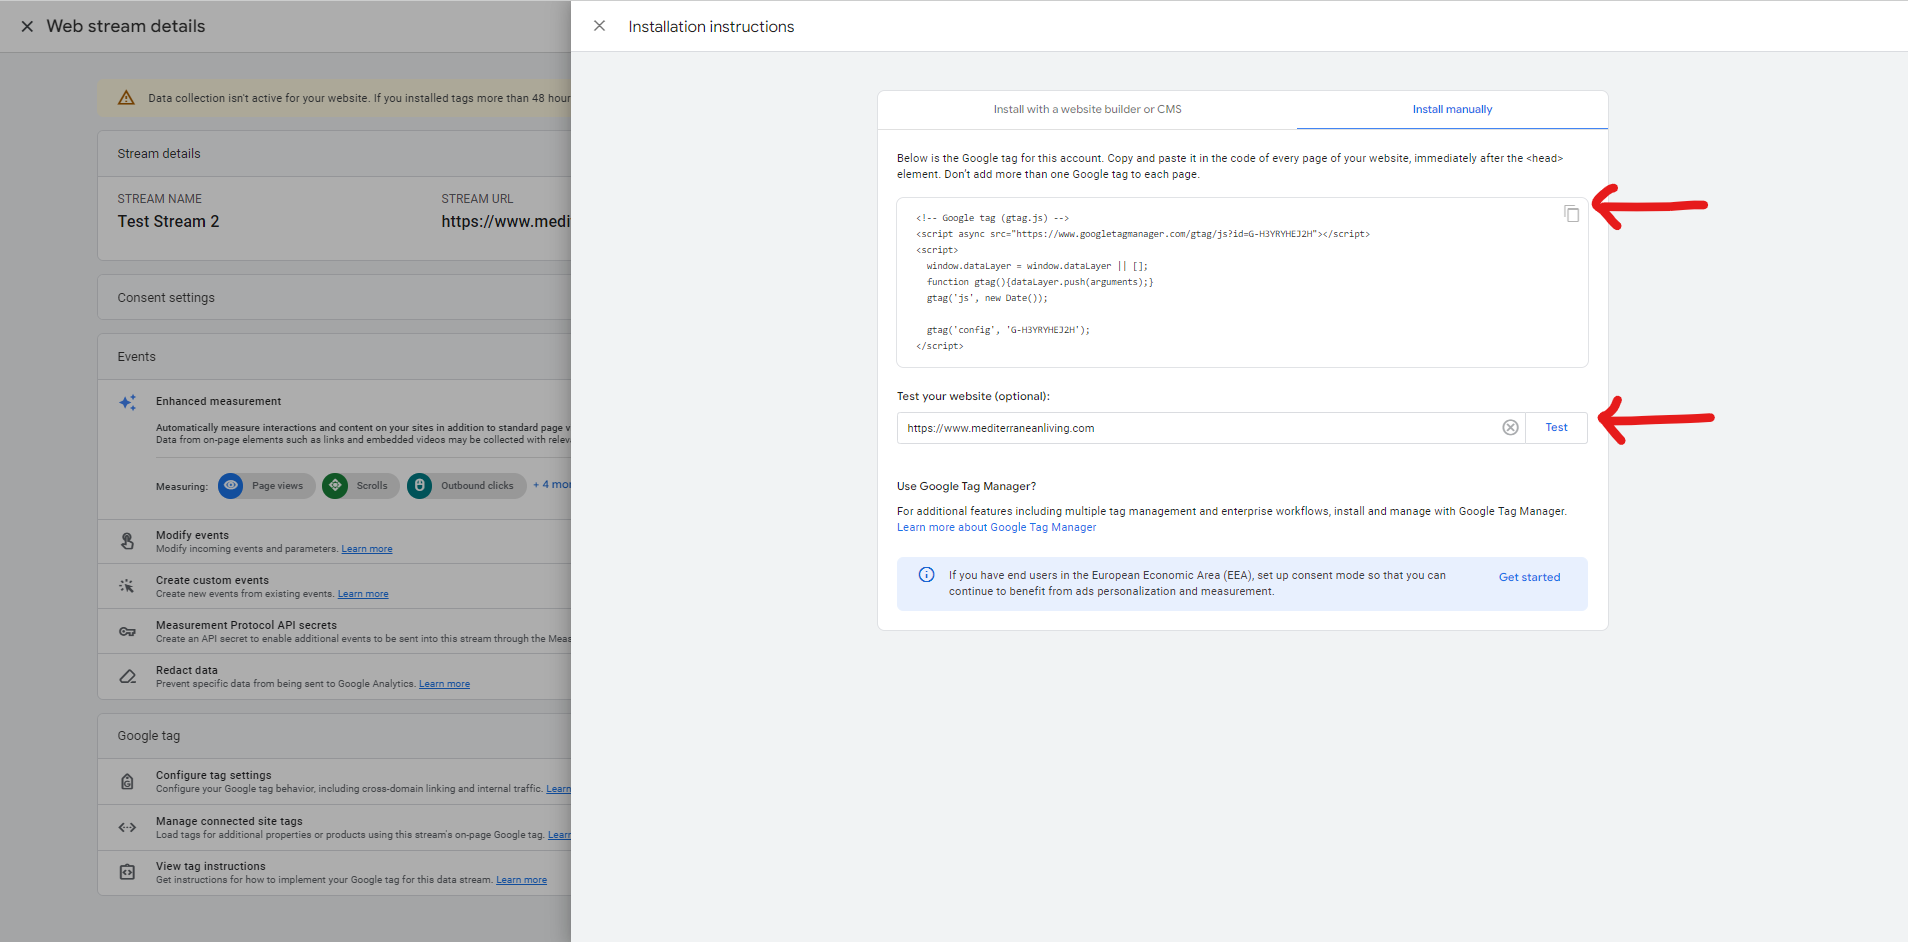Click the Stream details section header
This screenshot has width=1908, height=942.
pyautogui.click(x=334, y=154)
